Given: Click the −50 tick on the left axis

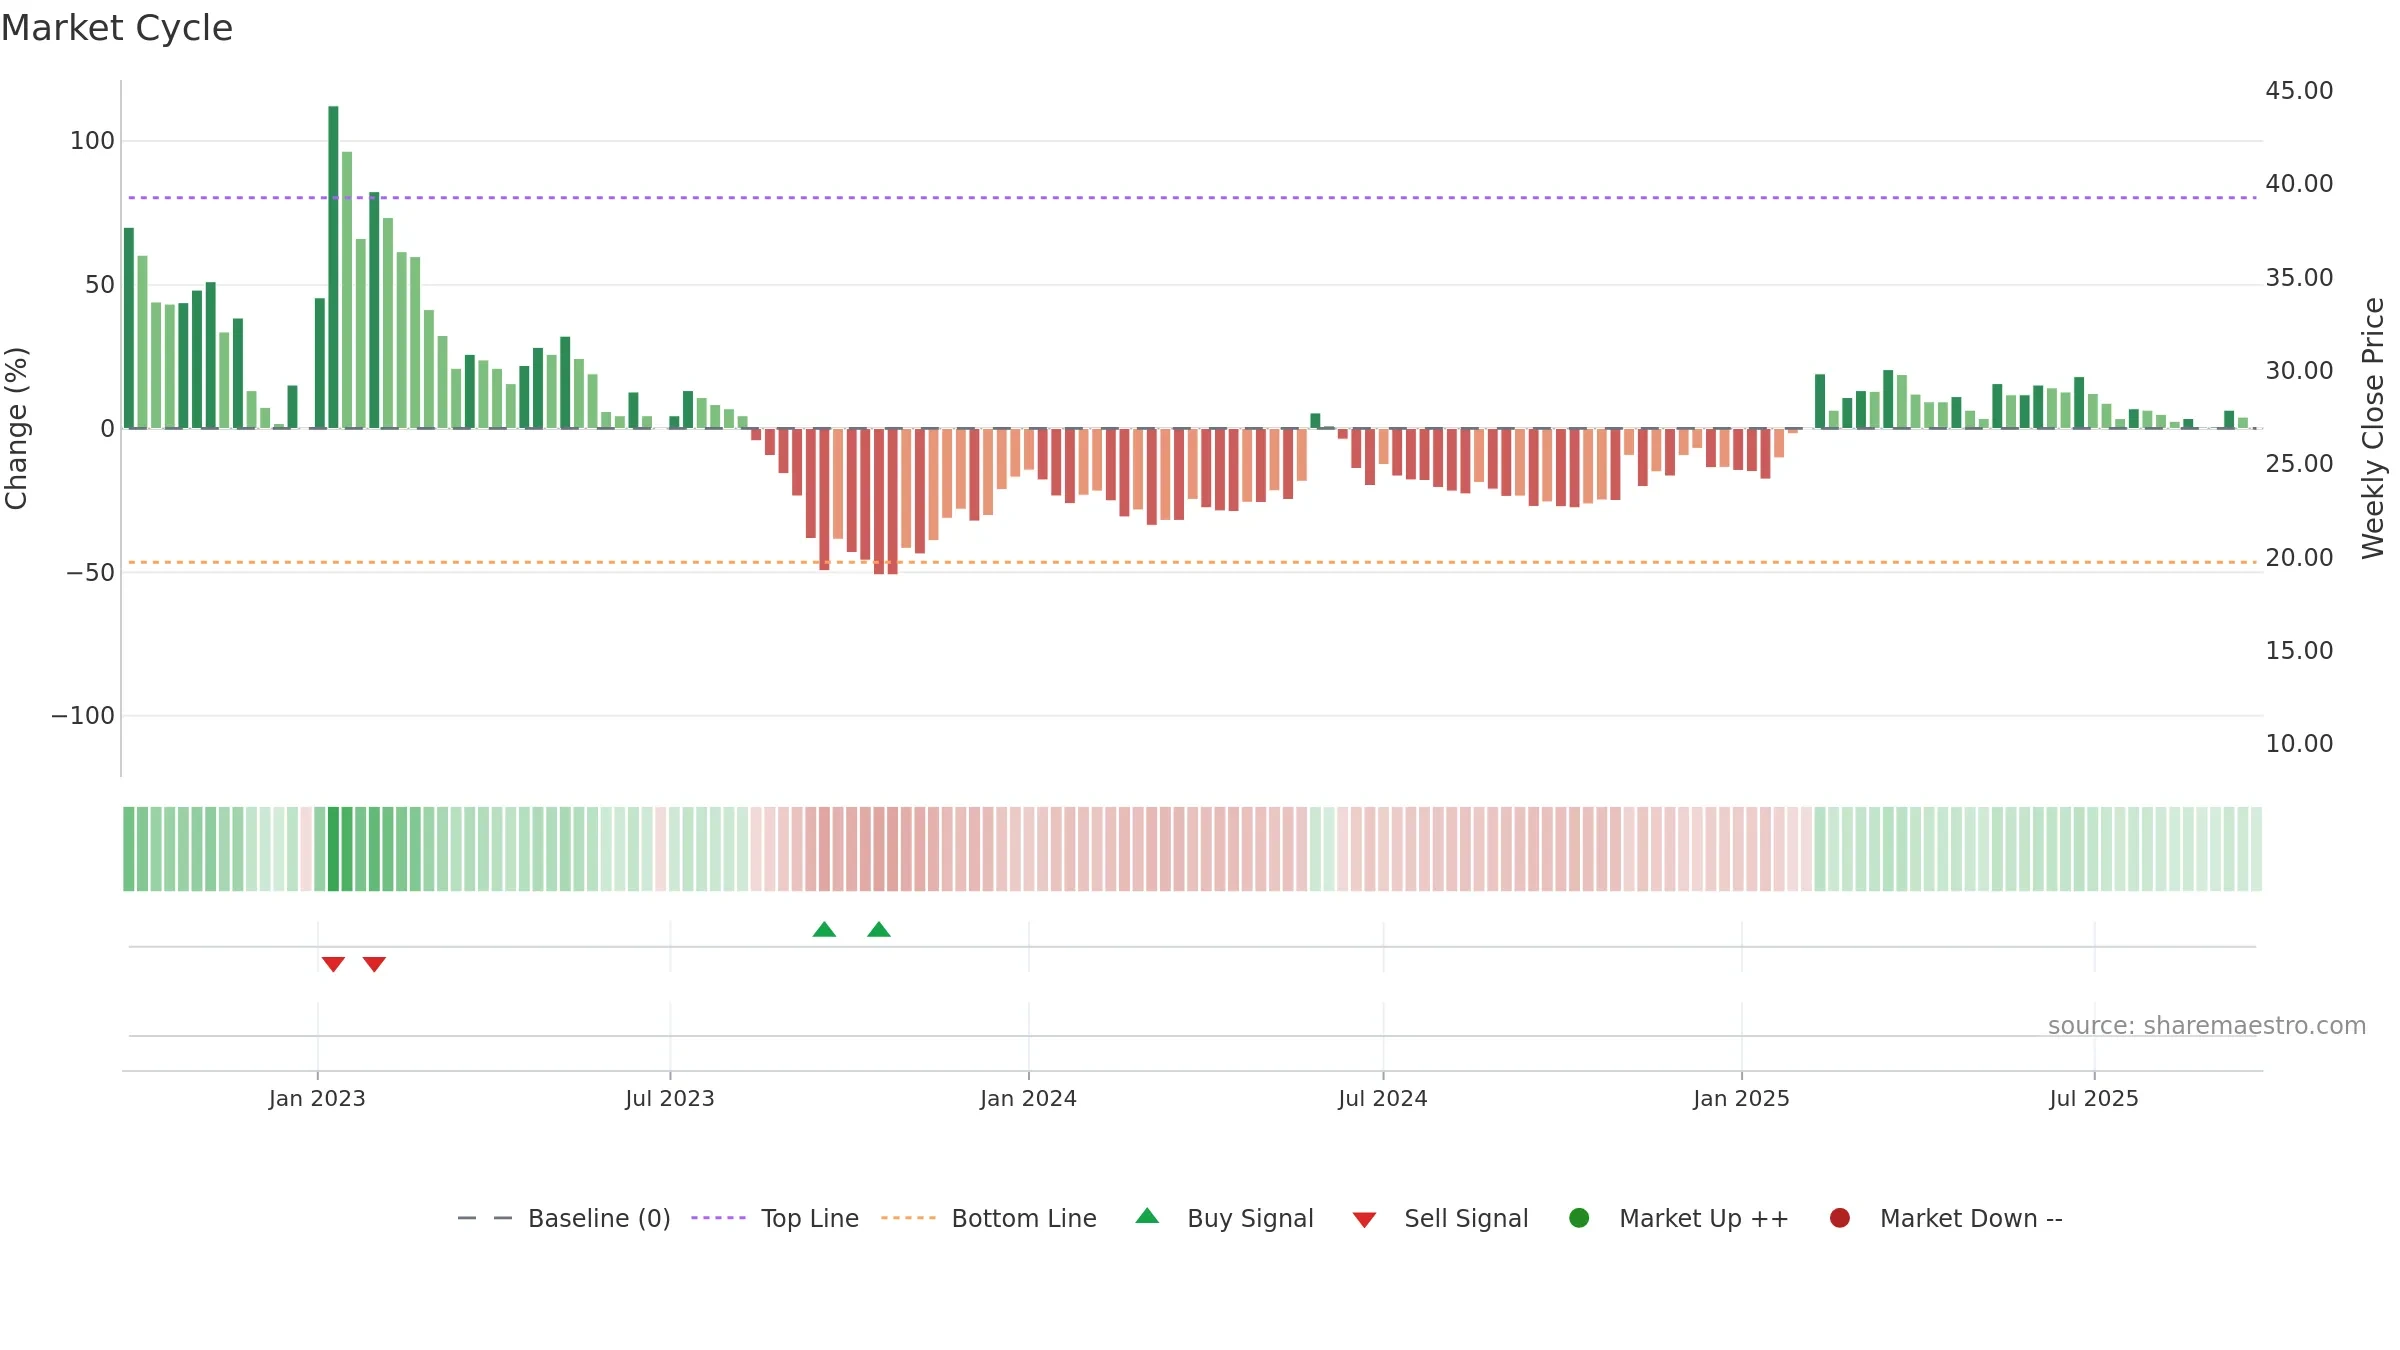Looking at the screenshot, I should (x=90, y=573).
